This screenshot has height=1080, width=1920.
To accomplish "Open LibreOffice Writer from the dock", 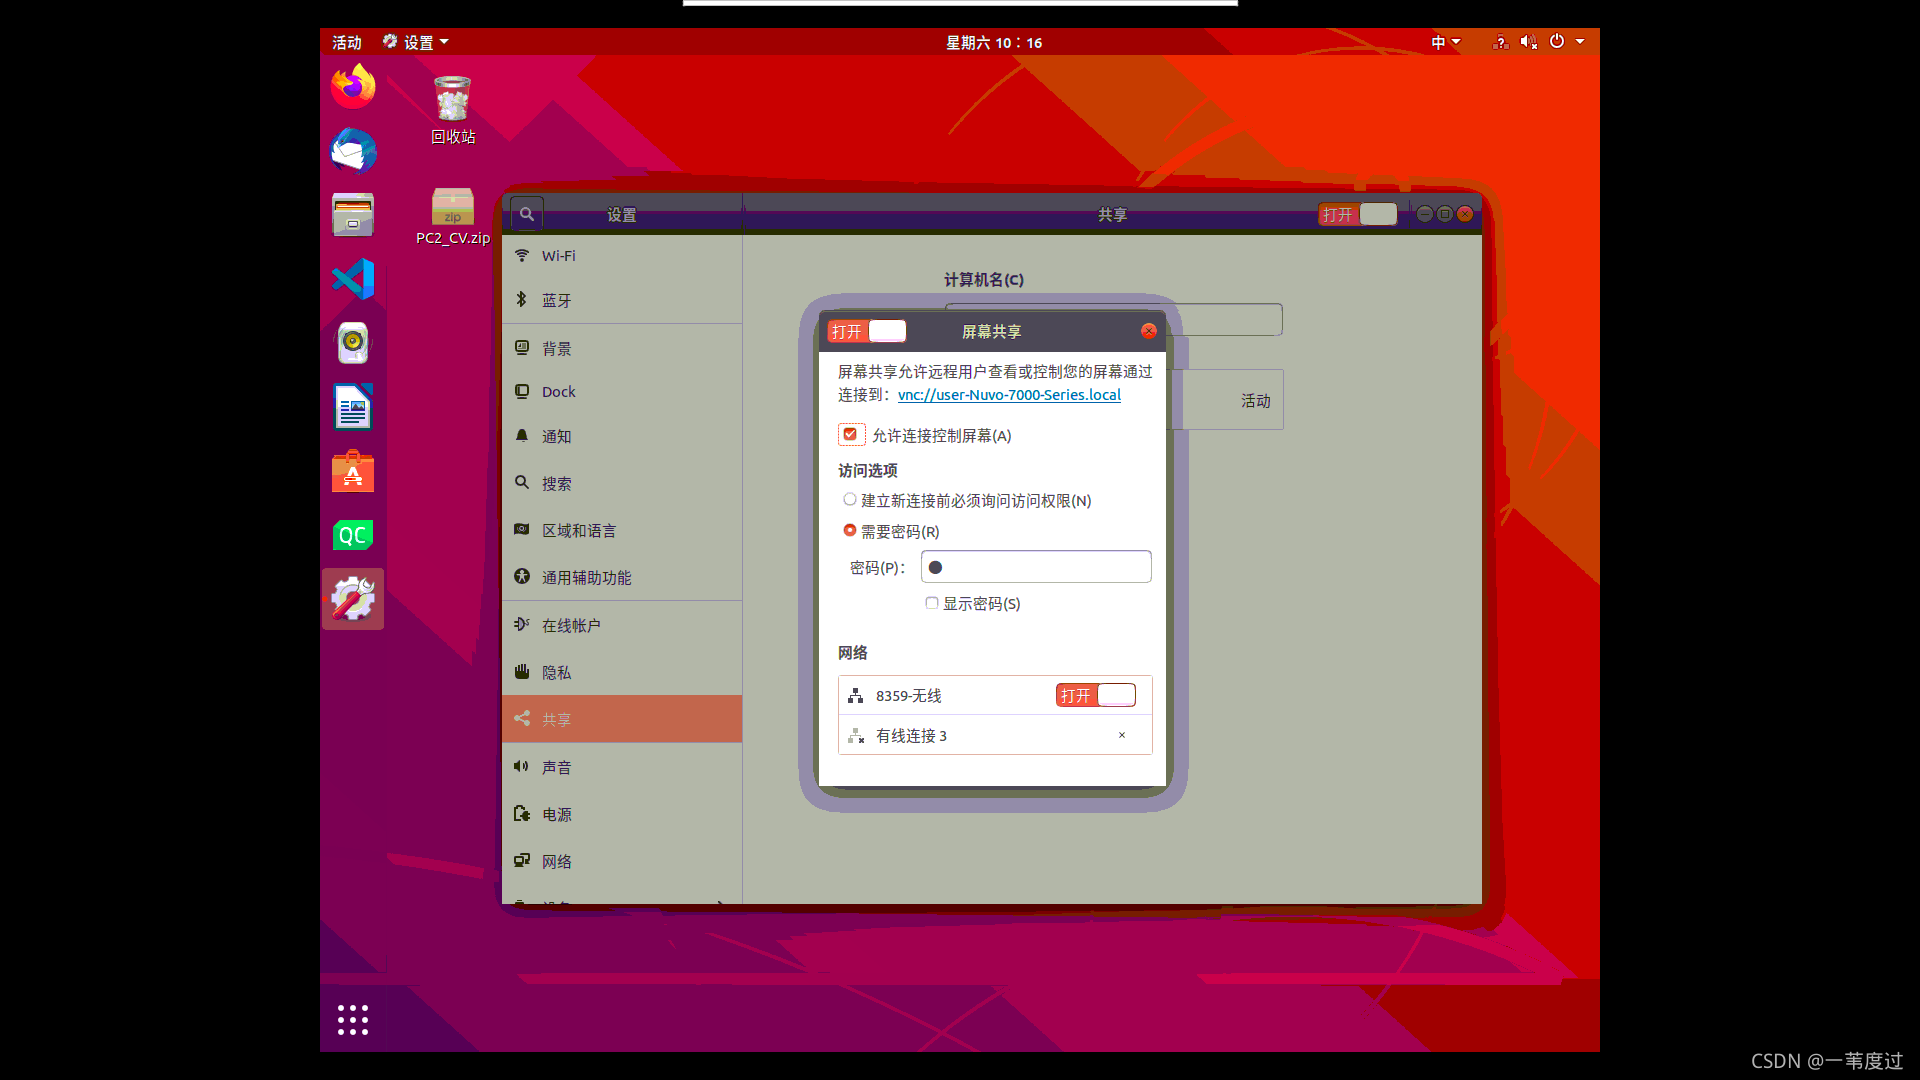I will click(x=353, y=407).
